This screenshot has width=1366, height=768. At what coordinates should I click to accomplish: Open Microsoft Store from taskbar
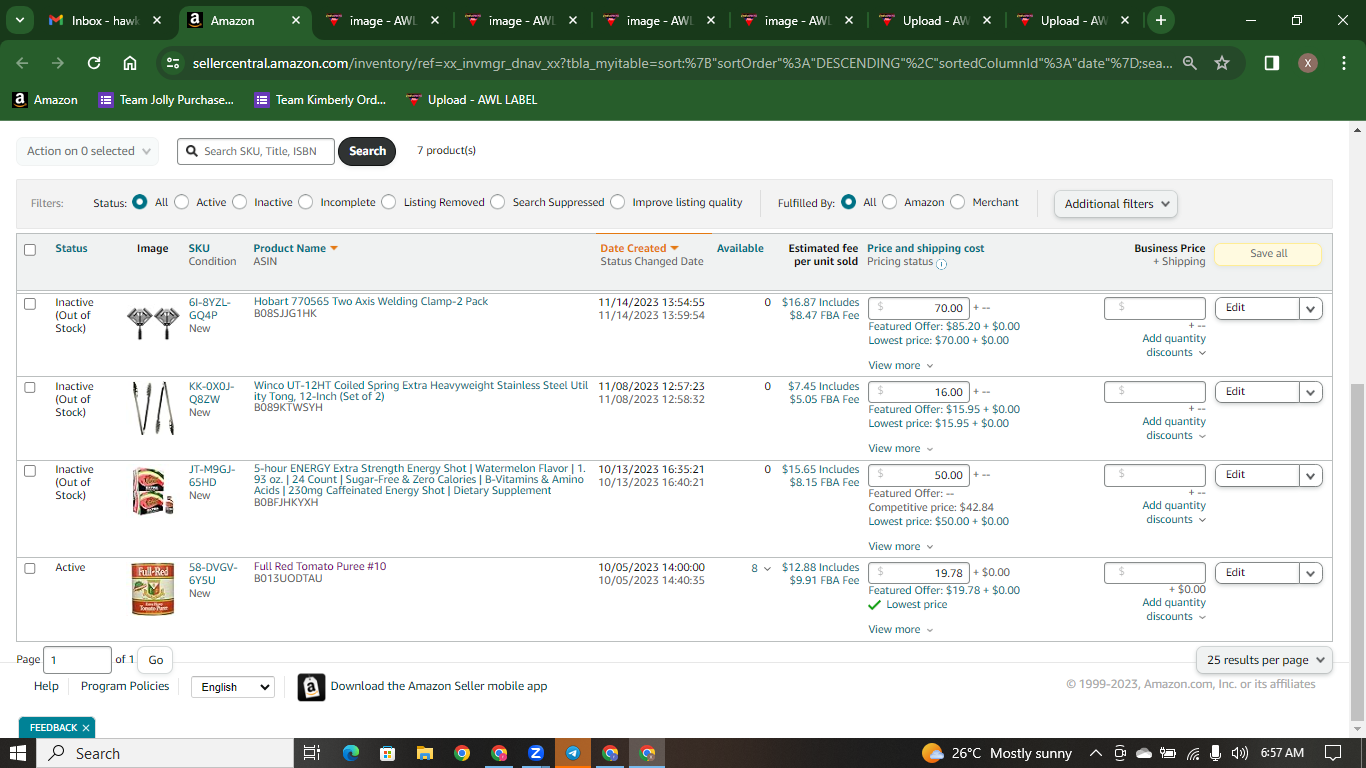coord(387,753)
